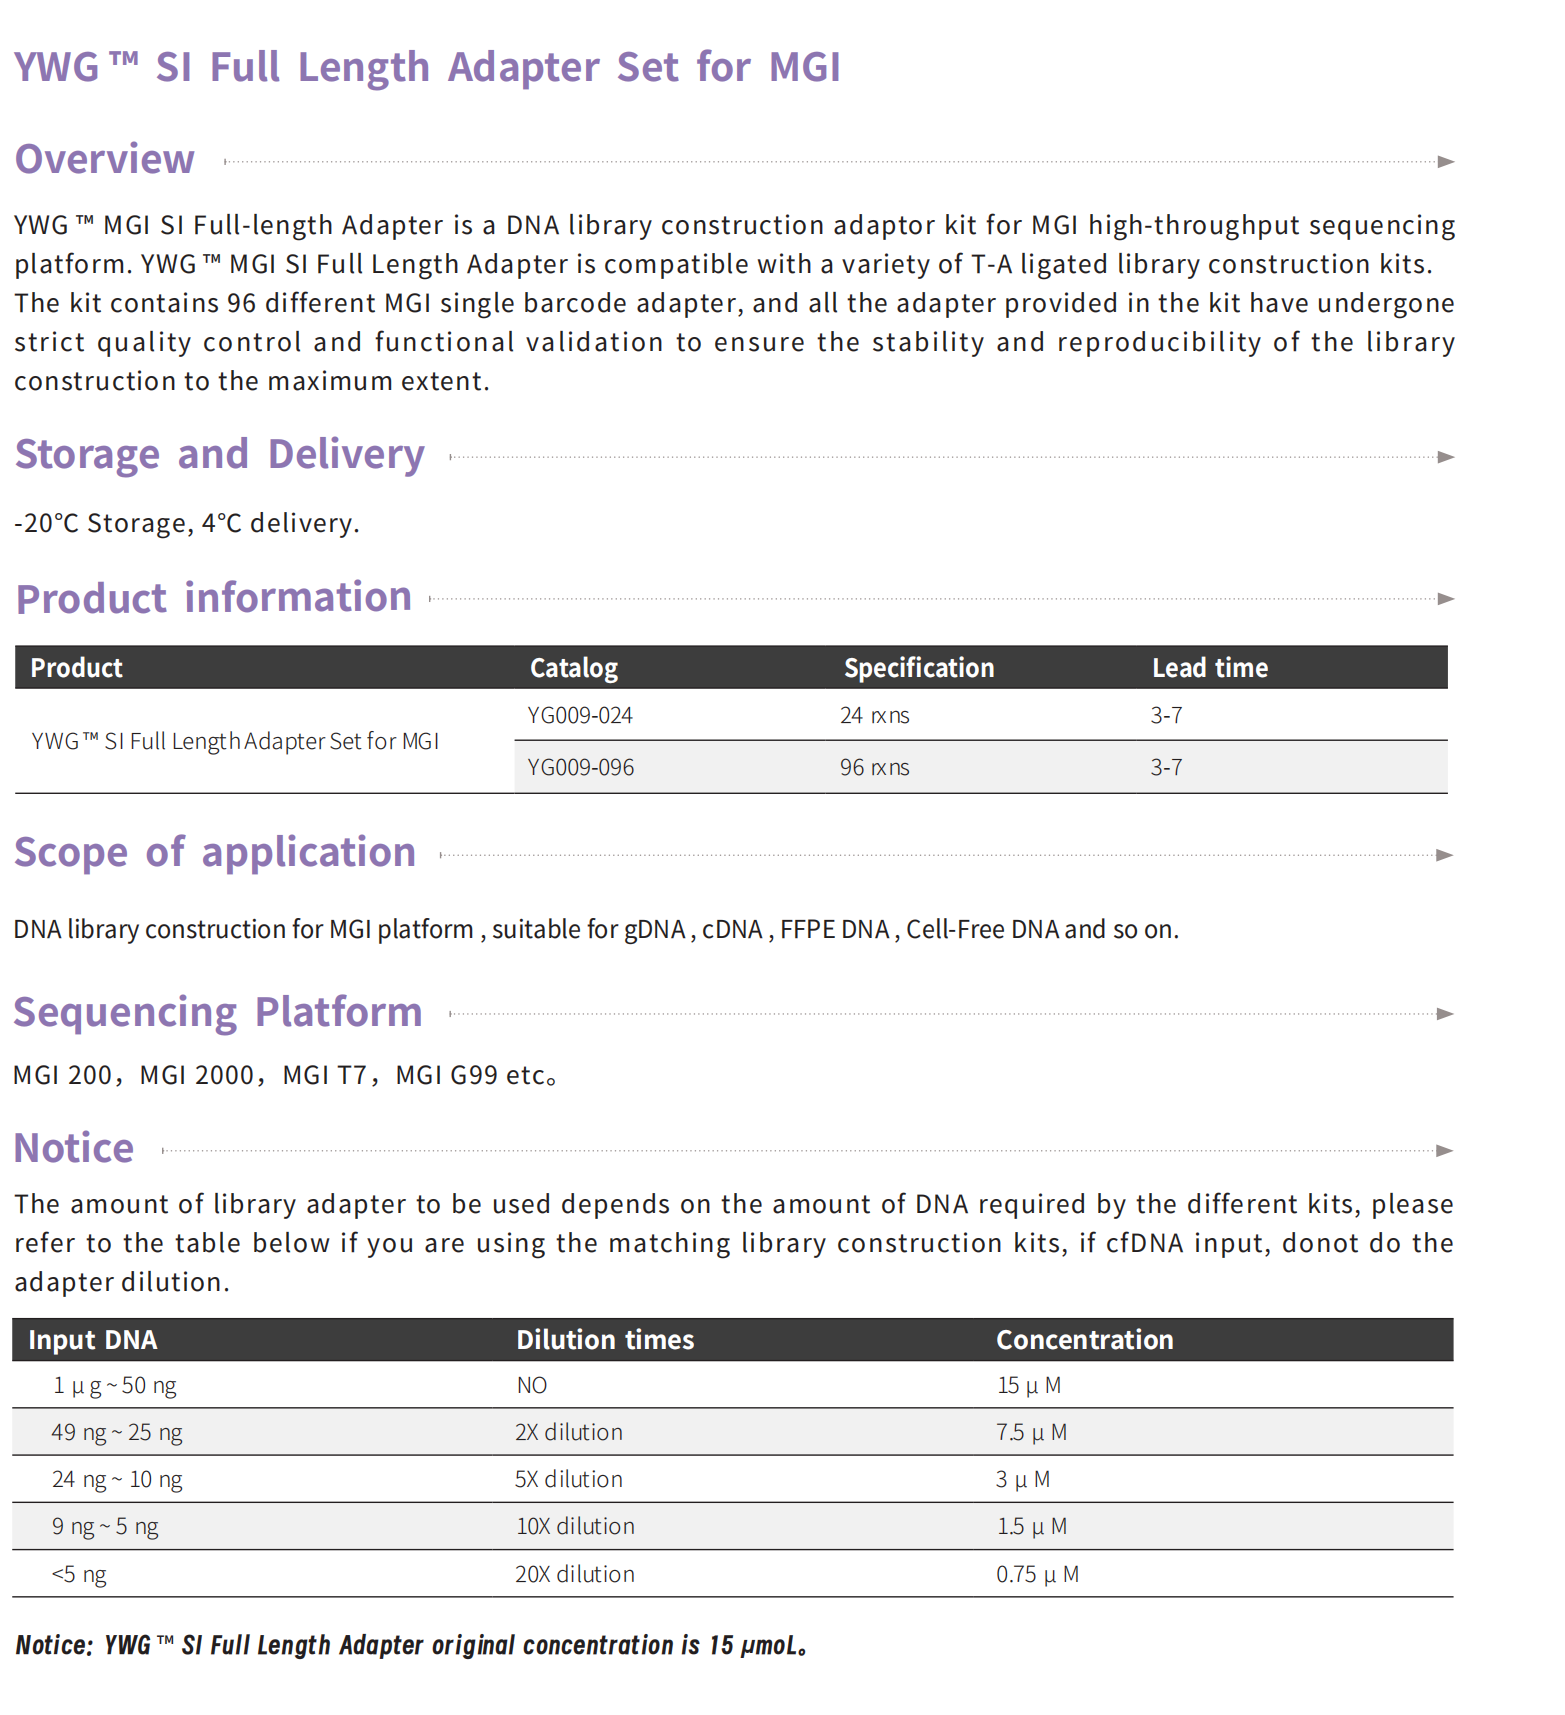Click the Notice paragraph line mentioning 'cfDNA input'
Screen dimensions: 1565x1715
734,1243
